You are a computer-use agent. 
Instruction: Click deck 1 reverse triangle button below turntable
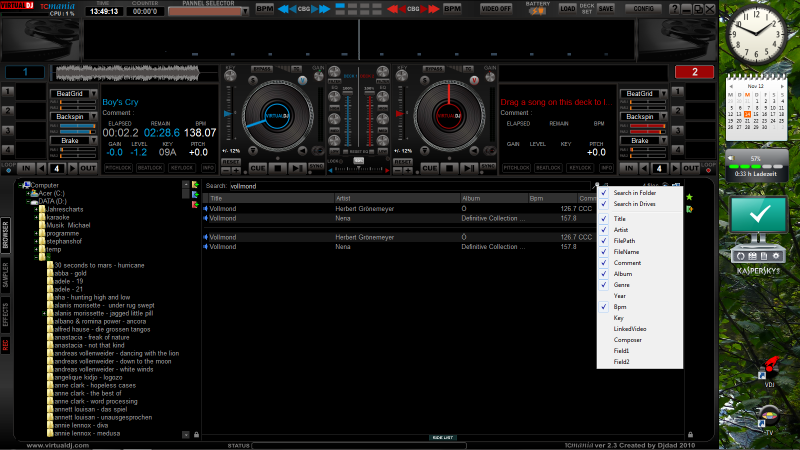303,151
